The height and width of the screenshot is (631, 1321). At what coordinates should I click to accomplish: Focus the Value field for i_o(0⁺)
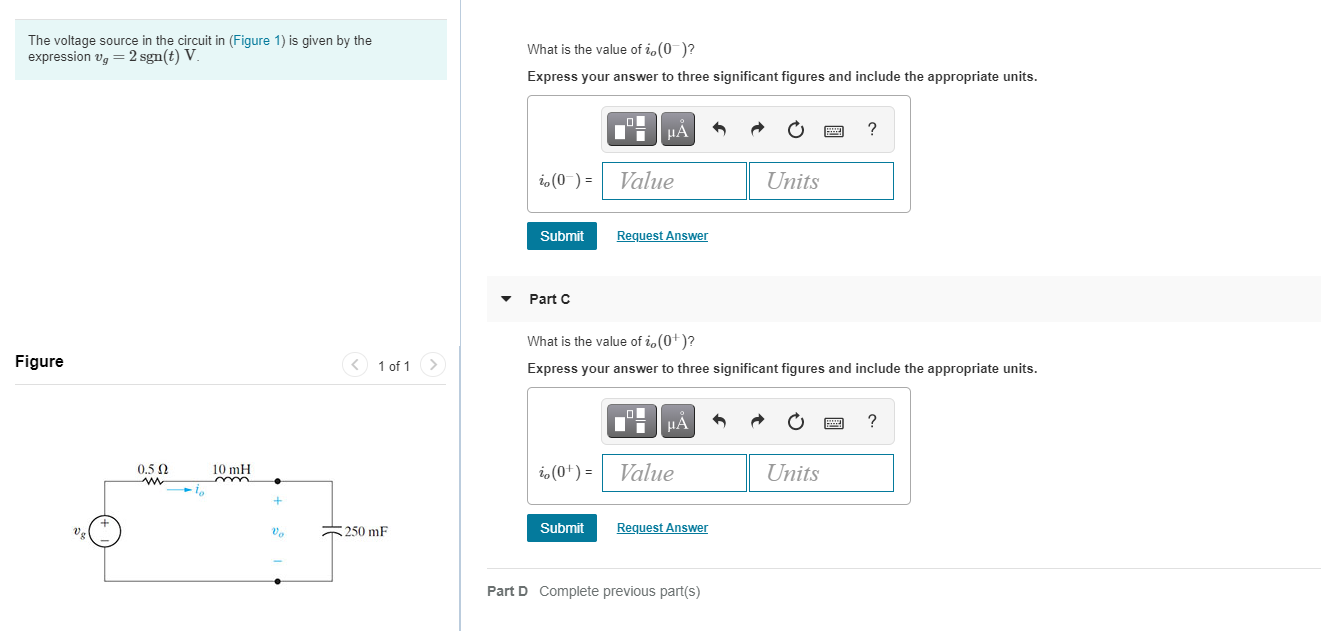tap(674, 473)
